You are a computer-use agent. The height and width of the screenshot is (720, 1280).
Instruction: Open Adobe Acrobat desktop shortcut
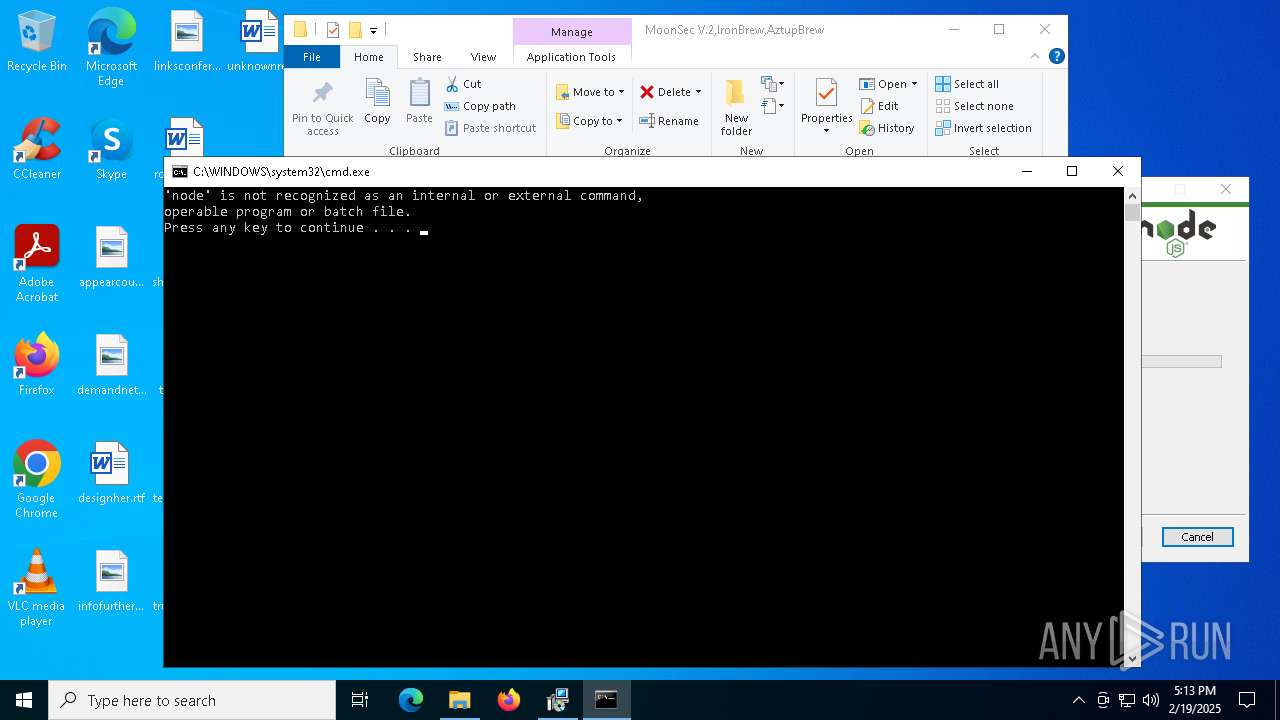(x=37, y=264)
